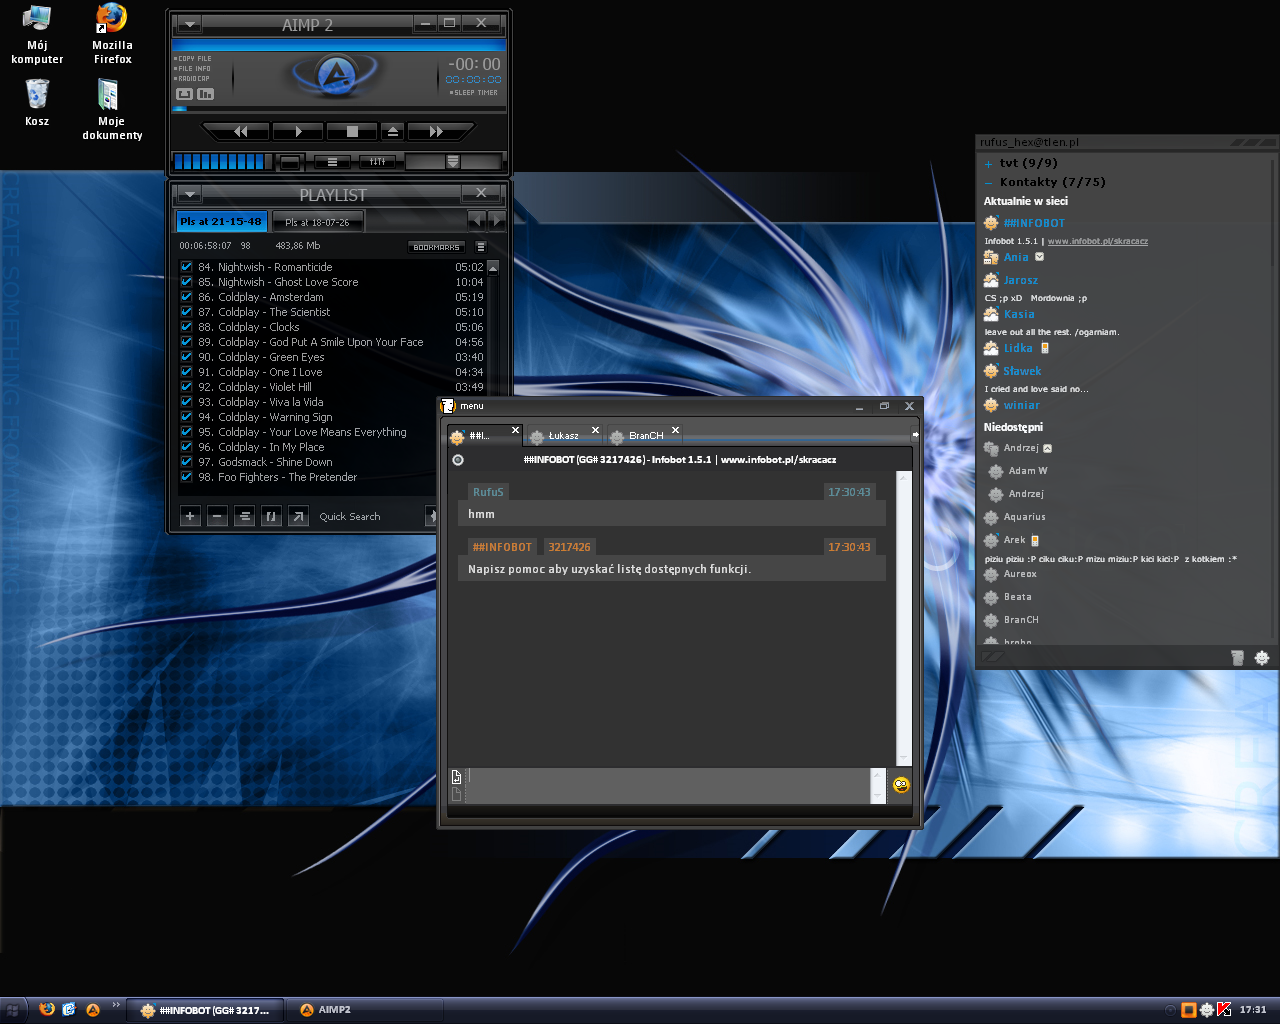
Task: Uncheck track 98 Foo Fighters - The Pretender
Action: pos(186,477)
